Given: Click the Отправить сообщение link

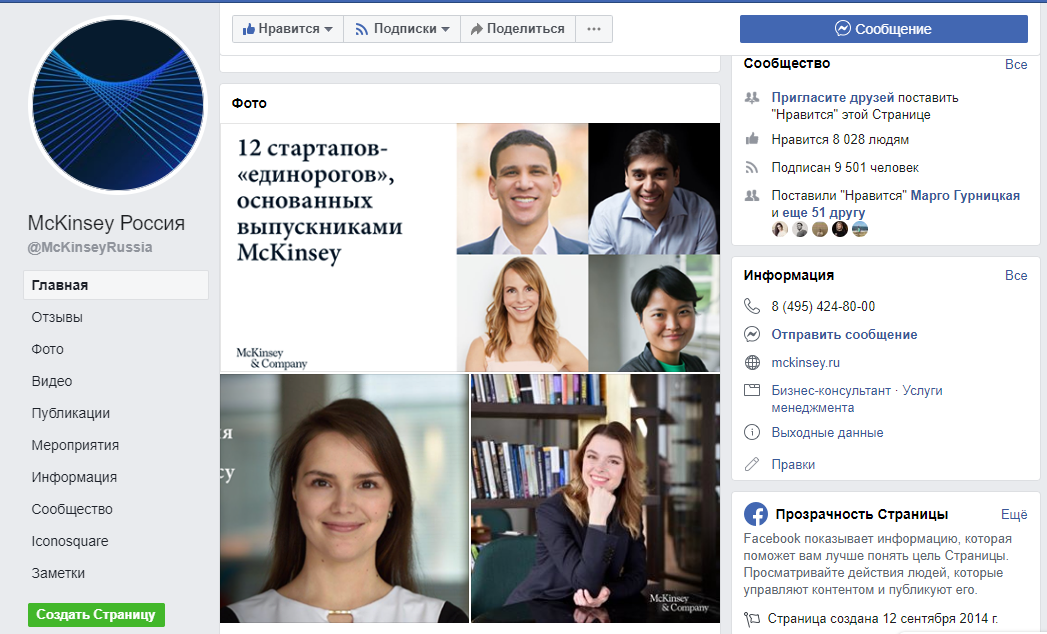Looking at the screenshot, I should 845,335.
